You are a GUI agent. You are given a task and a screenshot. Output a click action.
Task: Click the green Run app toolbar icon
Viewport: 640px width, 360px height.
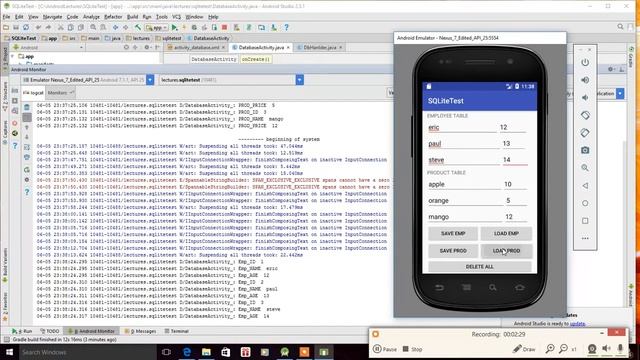[x=175, y=27]
